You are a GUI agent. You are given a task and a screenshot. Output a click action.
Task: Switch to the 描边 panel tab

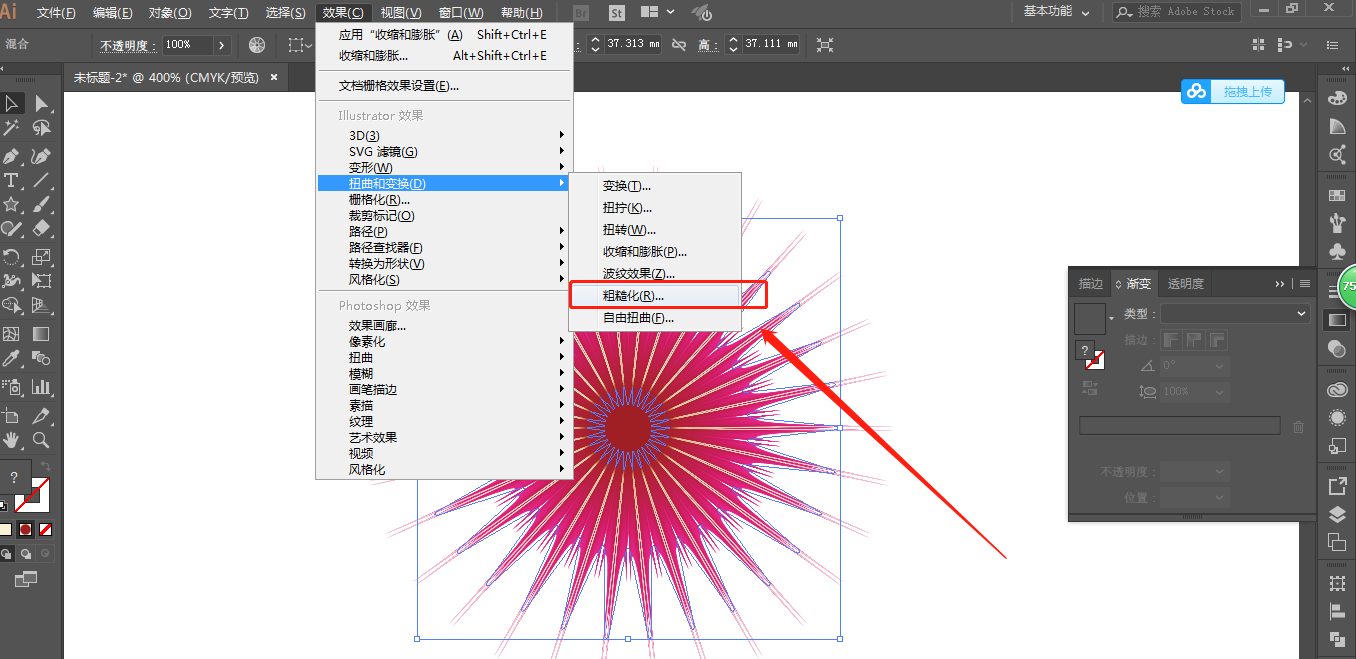1090,284
